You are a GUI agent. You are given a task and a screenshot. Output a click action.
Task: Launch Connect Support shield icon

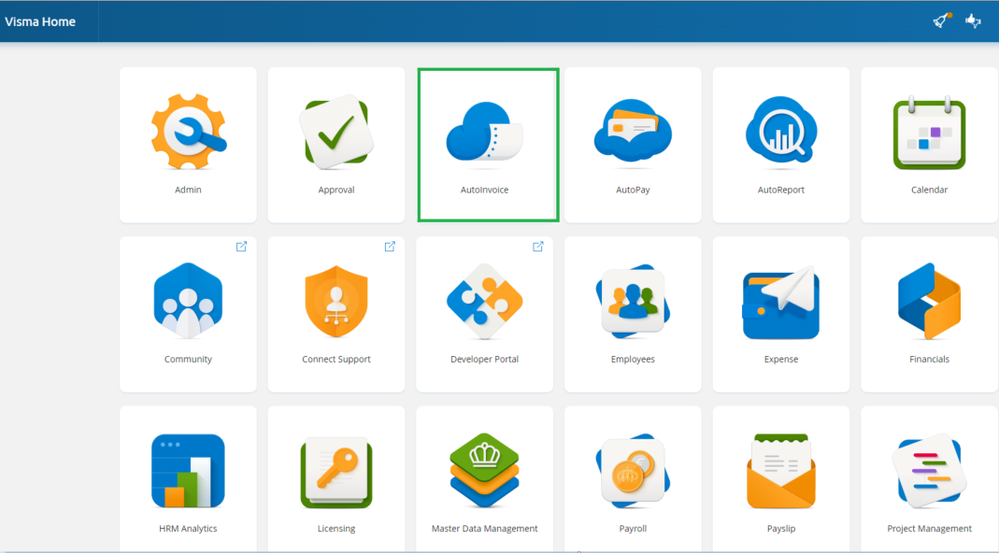click(336, 301)
